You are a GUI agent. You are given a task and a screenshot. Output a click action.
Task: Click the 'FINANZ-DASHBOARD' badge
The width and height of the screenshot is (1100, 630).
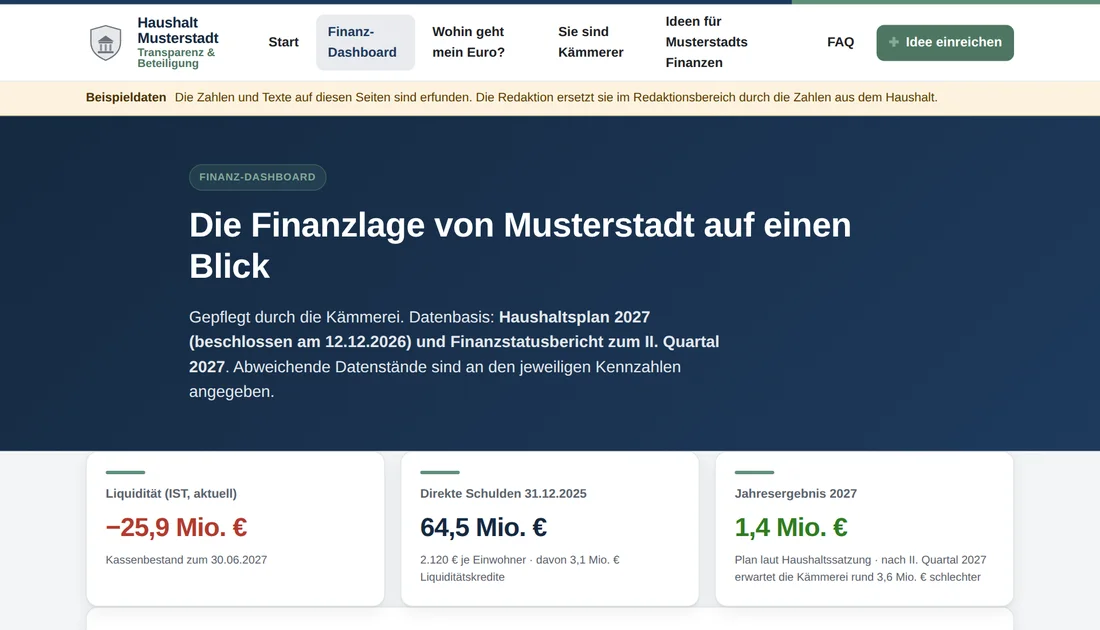pos(257,177)
